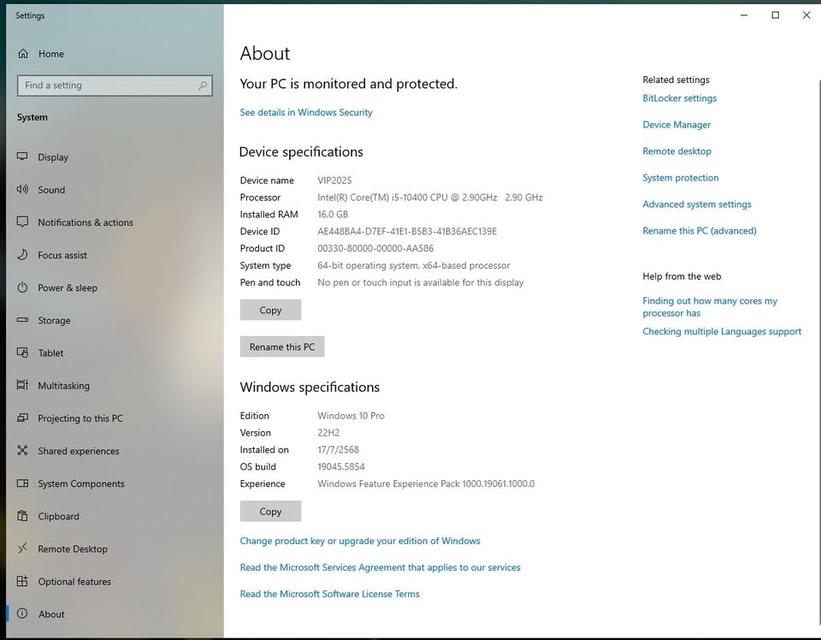Open Device Manager link
821x640 pixels.
[676, 125]
